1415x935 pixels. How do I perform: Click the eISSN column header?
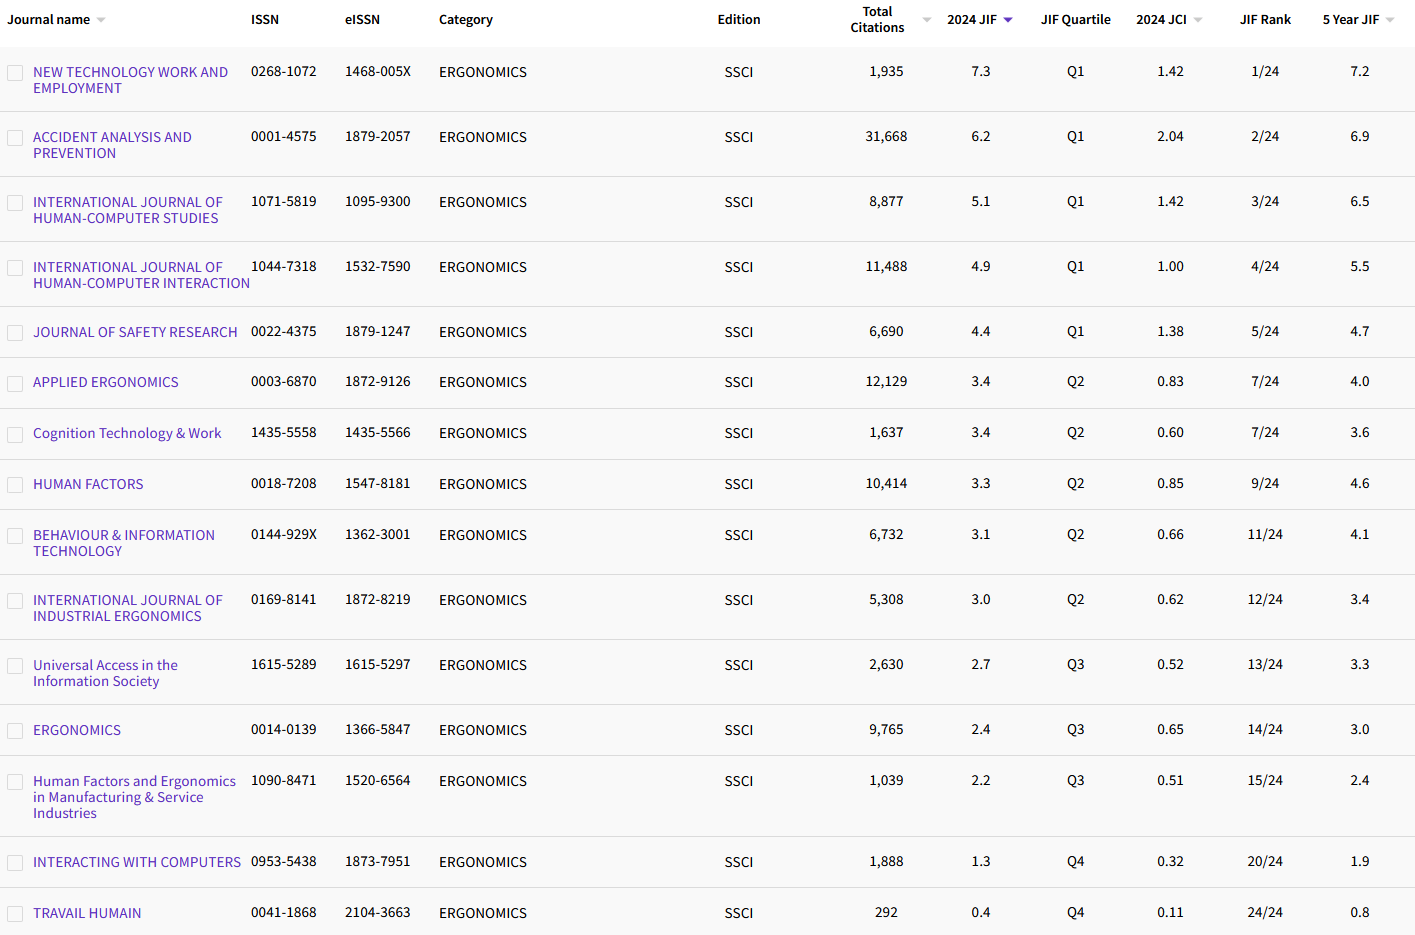pos(362,19)
